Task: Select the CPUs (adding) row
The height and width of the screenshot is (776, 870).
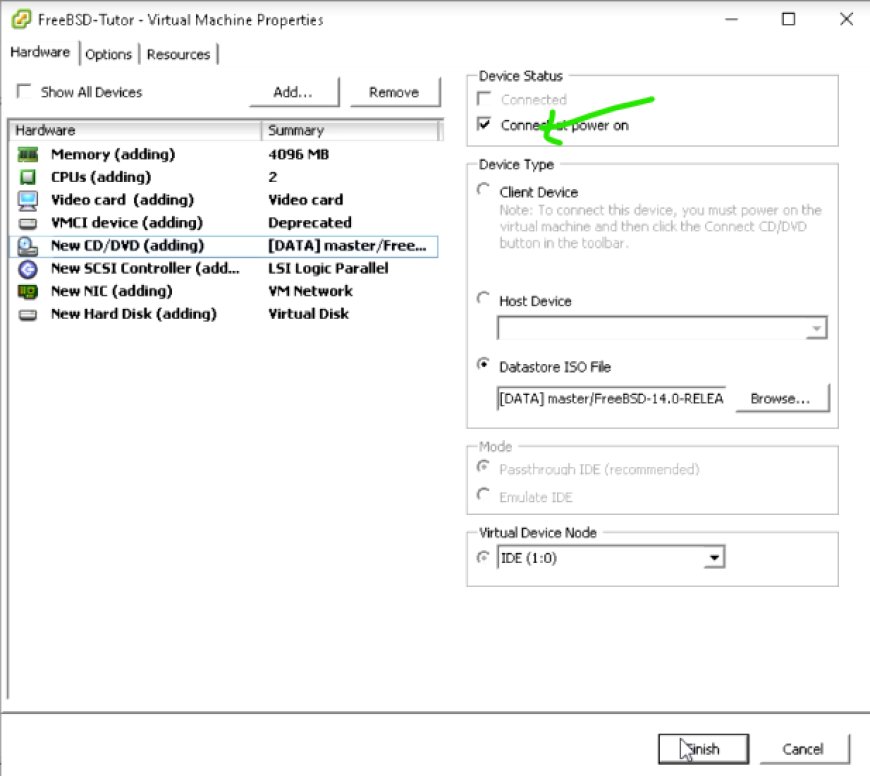Action: (224, 177)
